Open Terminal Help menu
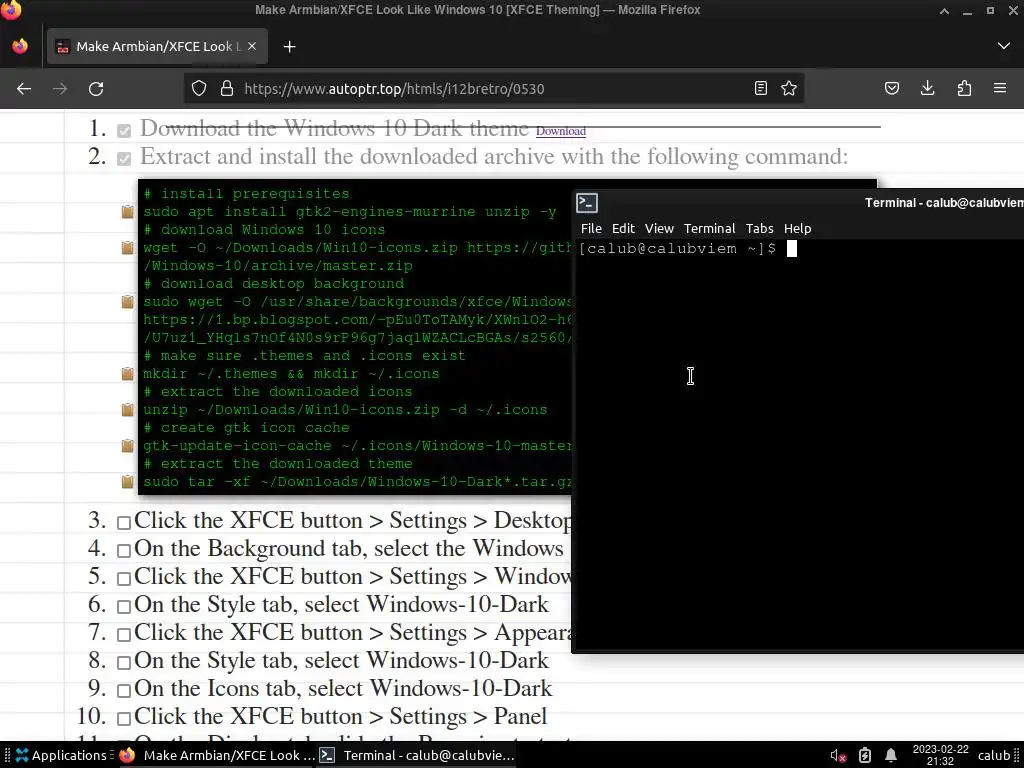The height and width of the screenshot is (768, 1024). tap(797, 229)
